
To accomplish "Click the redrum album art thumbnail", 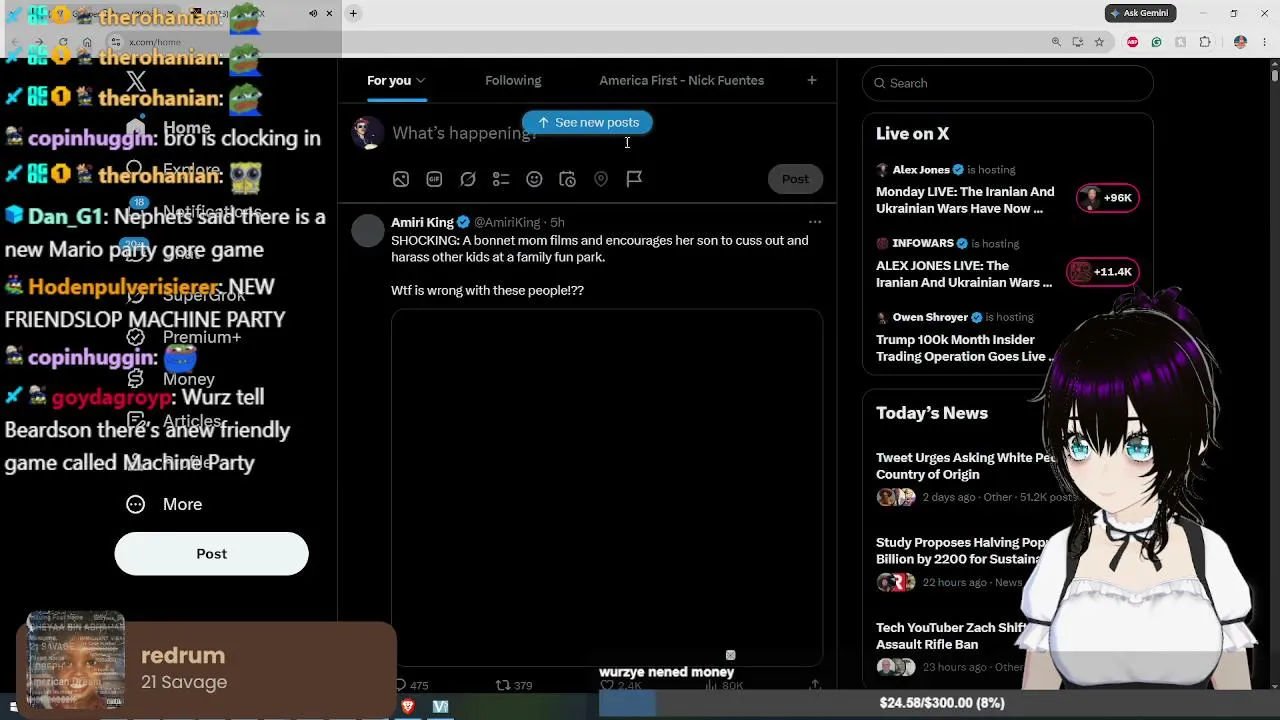I will 75,661.
